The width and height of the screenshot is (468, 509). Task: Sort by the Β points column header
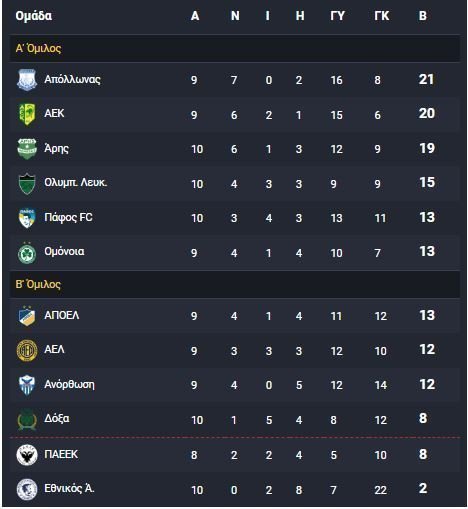(x=423, y=16)
